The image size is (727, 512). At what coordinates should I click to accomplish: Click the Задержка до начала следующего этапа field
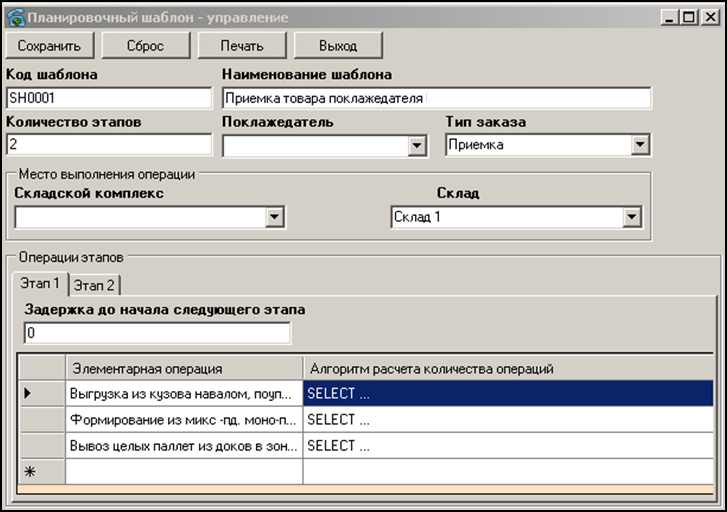(x=156, y=332)
